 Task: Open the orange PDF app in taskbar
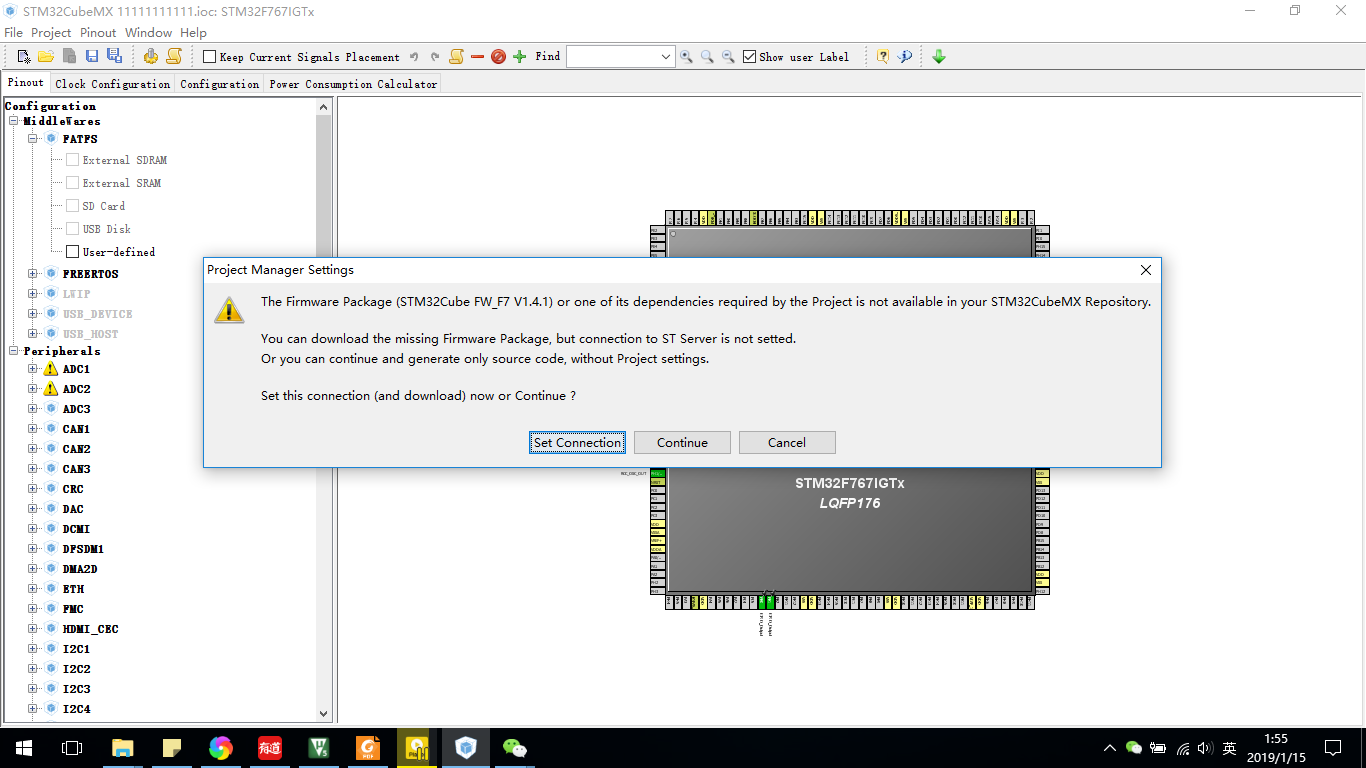(368, 747)
